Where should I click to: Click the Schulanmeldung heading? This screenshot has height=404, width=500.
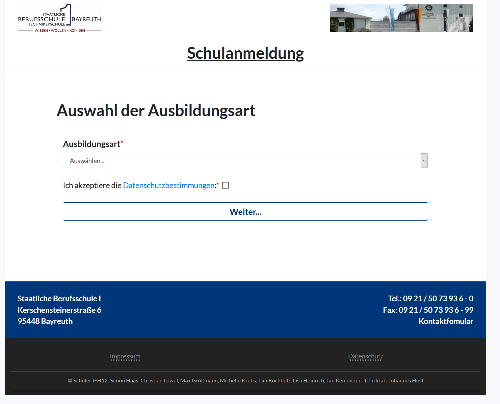click(245, 53)
